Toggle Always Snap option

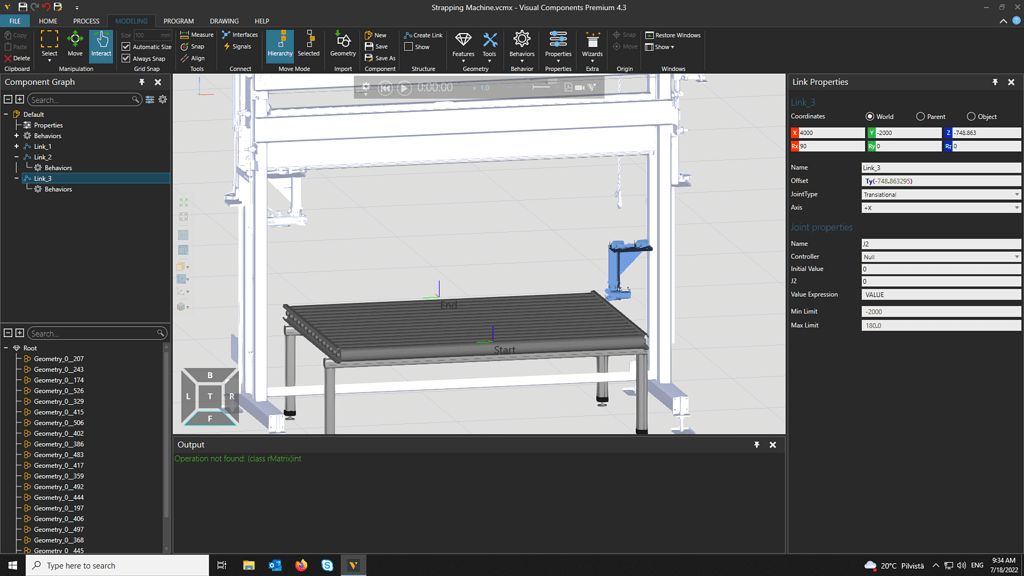tap(128, 57)
